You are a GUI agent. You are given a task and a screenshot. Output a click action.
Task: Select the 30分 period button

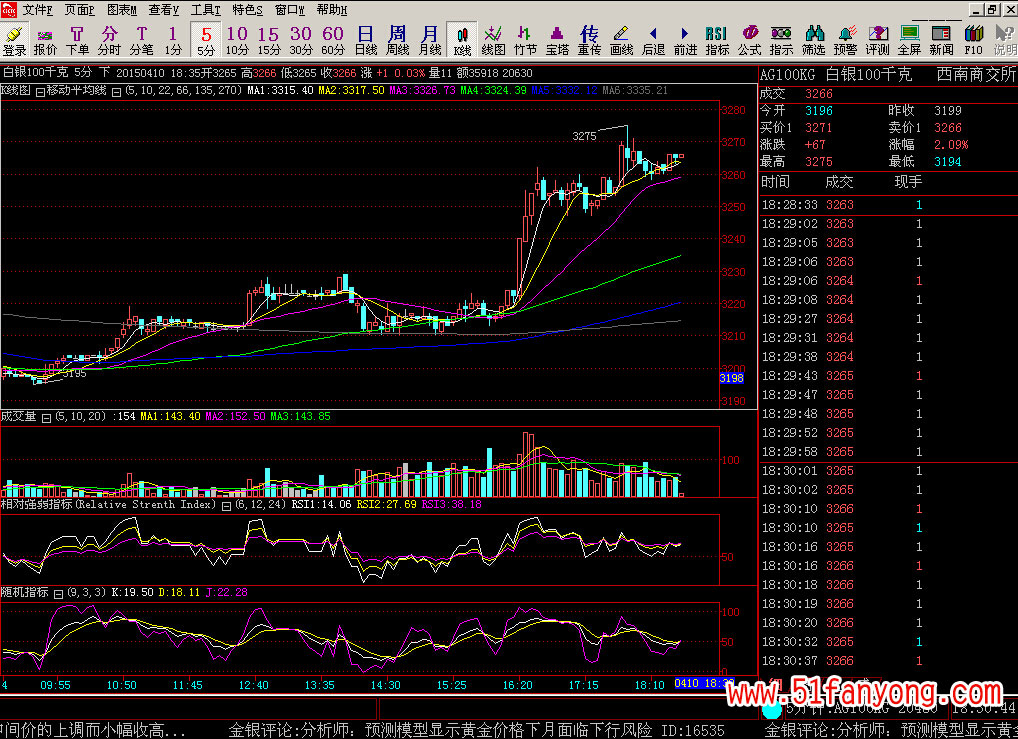pyautogui.click(x=301, y=40)
